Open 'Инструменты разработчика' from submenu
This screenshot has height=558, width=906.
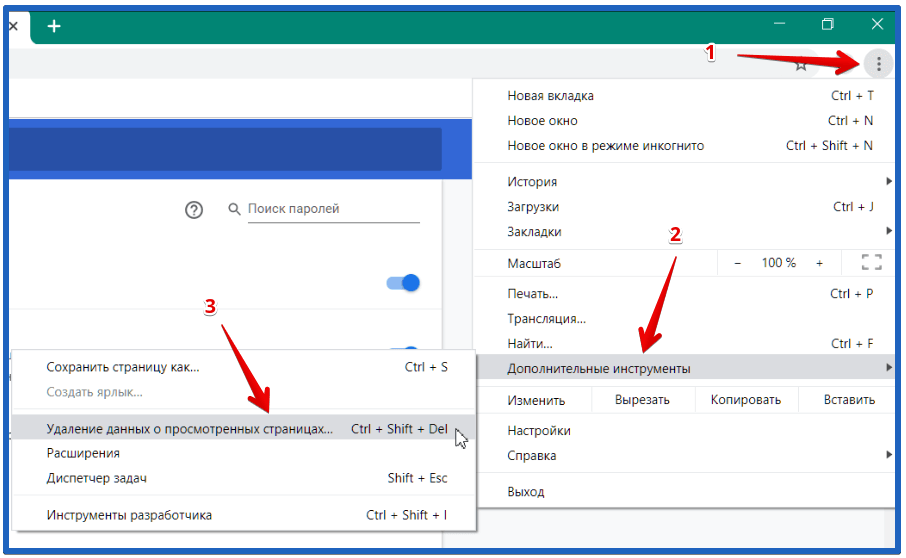click(244, 515)
